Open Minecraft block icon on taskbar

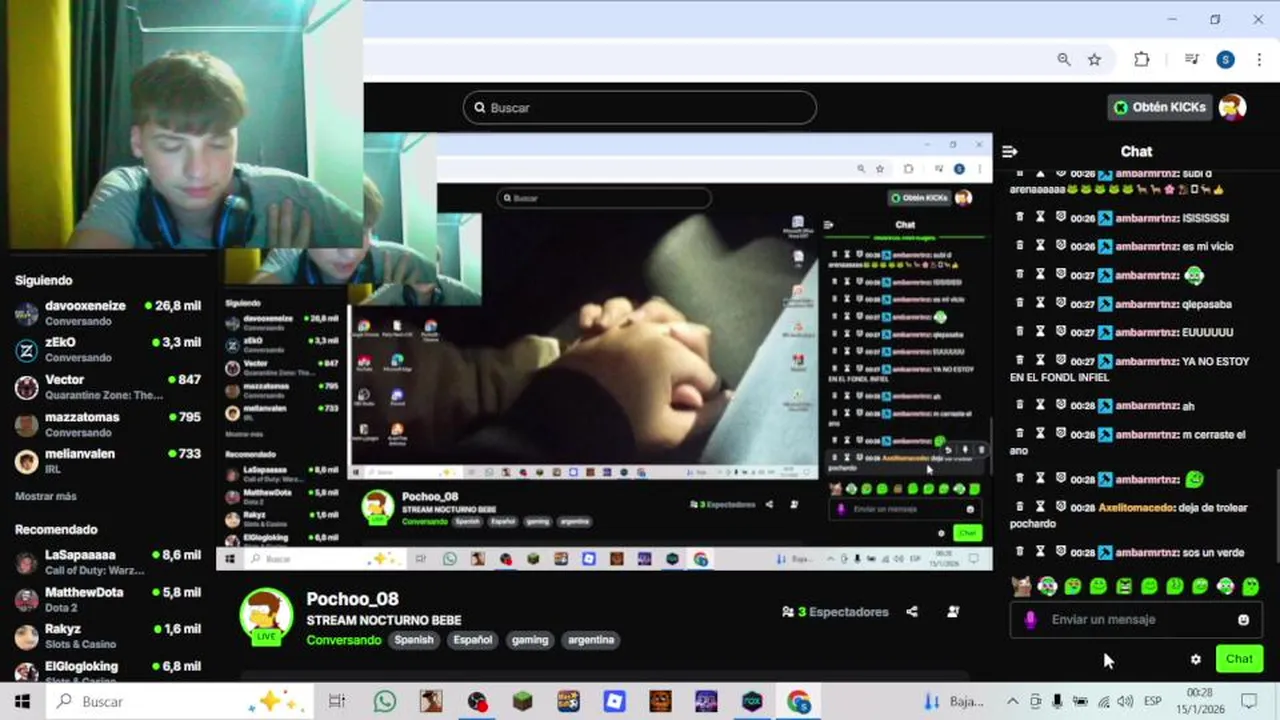pyautogui.click(x=522, y=701)
